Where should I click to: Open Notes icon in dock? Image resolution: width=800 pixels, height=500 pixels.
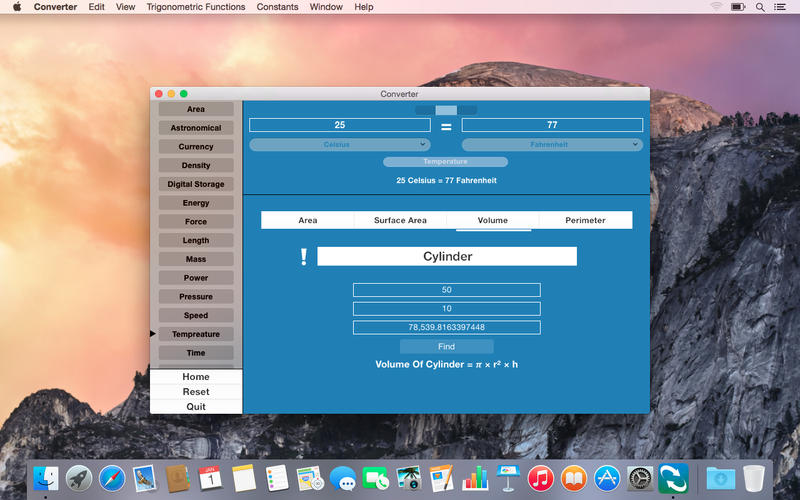(x=243, y=479)
